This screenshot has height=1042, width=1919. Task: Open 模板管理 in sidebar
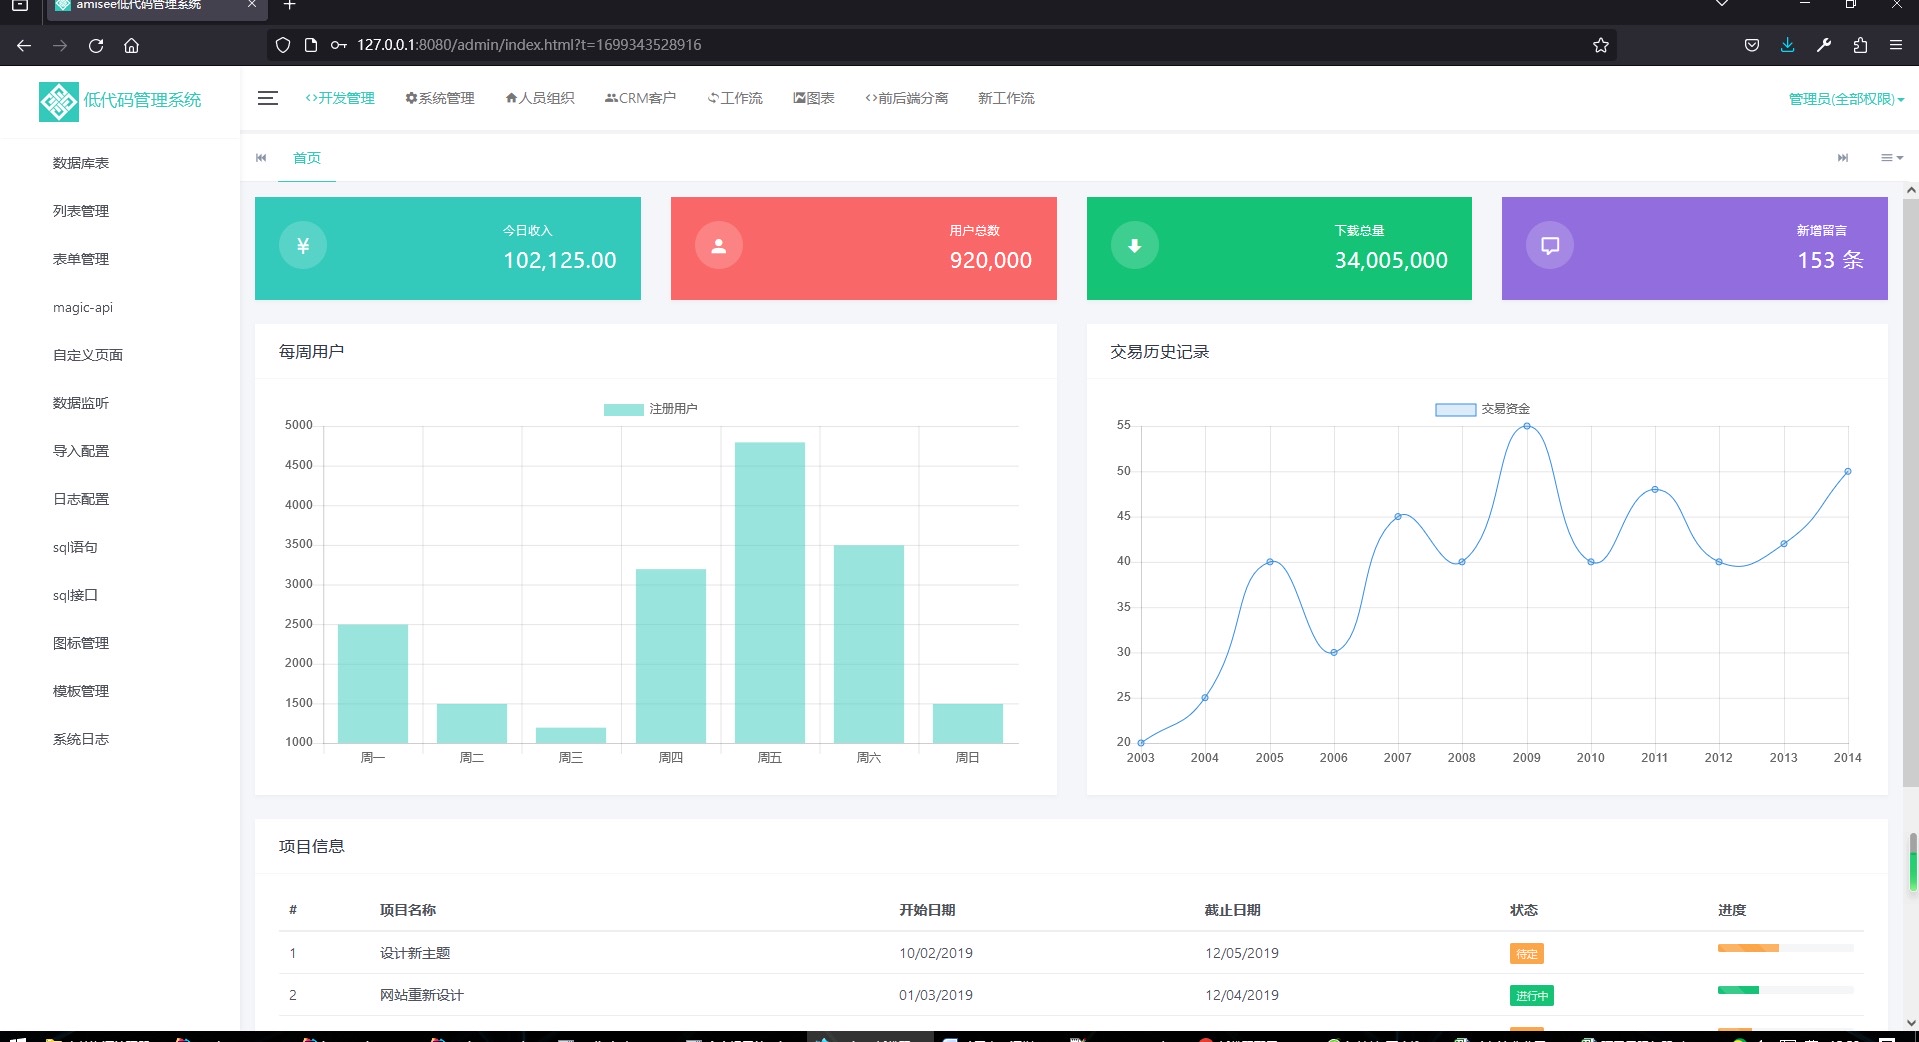(81, 691)
